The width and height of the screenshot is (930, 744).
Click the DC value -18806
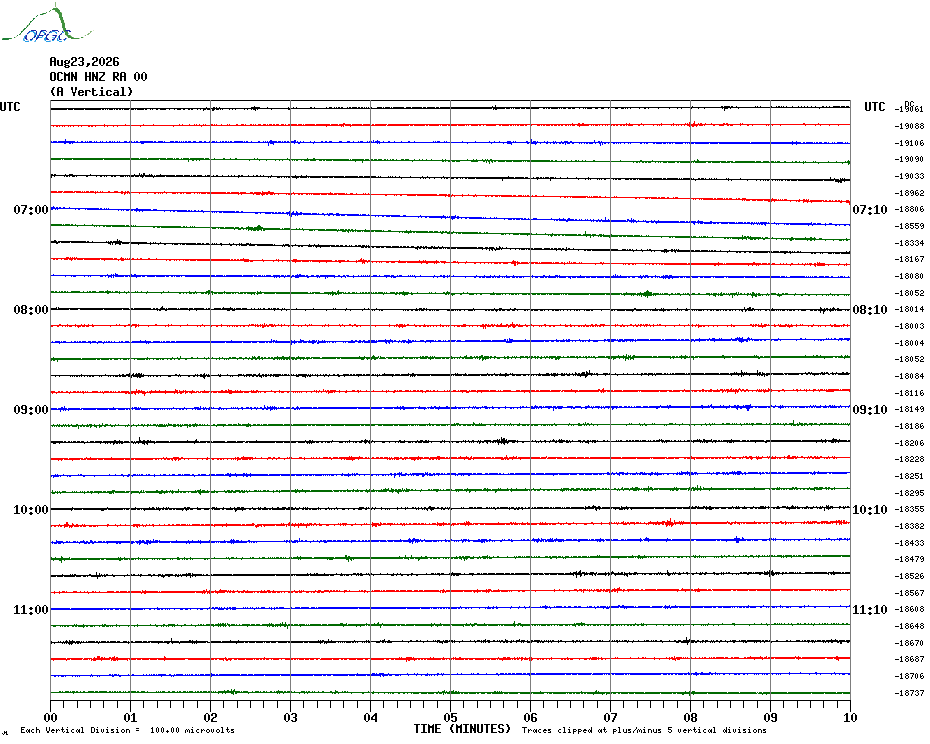909,209
